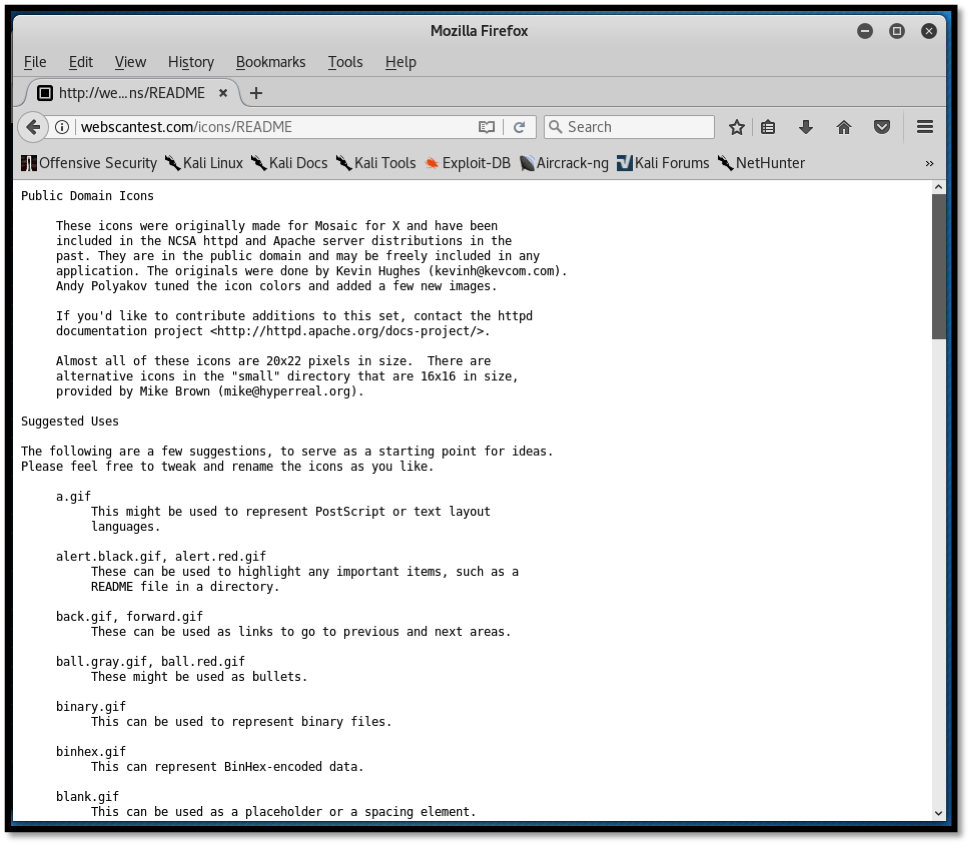
Task: Open the Bookmarks menu
Action: pyautogui.click(x=271, y=62)
